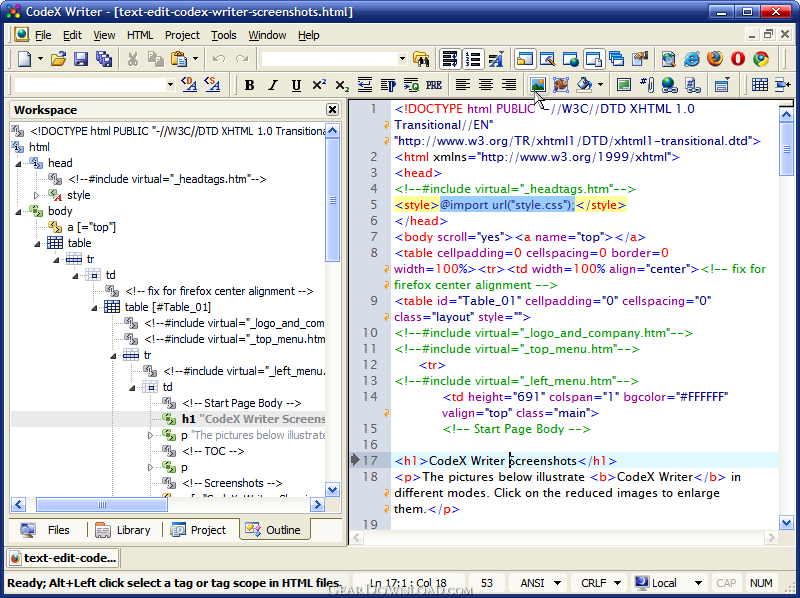Toggle word wrap in the editor
Screen dimensions: 800x598
pos(449,59)
